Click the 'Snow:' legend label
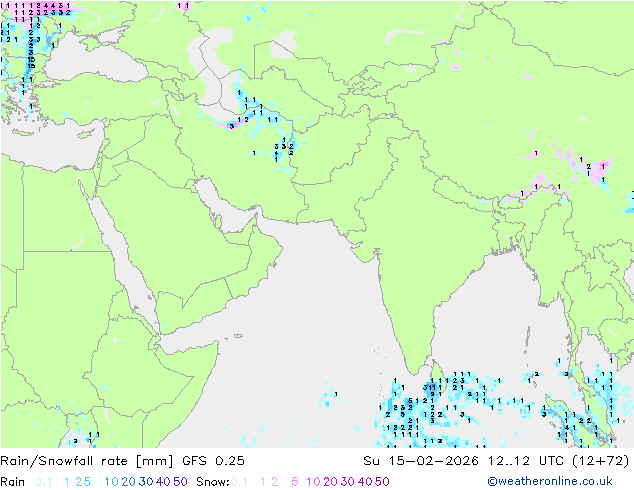The width and height of the screenshot is (634, 490). tap(213, 482)
